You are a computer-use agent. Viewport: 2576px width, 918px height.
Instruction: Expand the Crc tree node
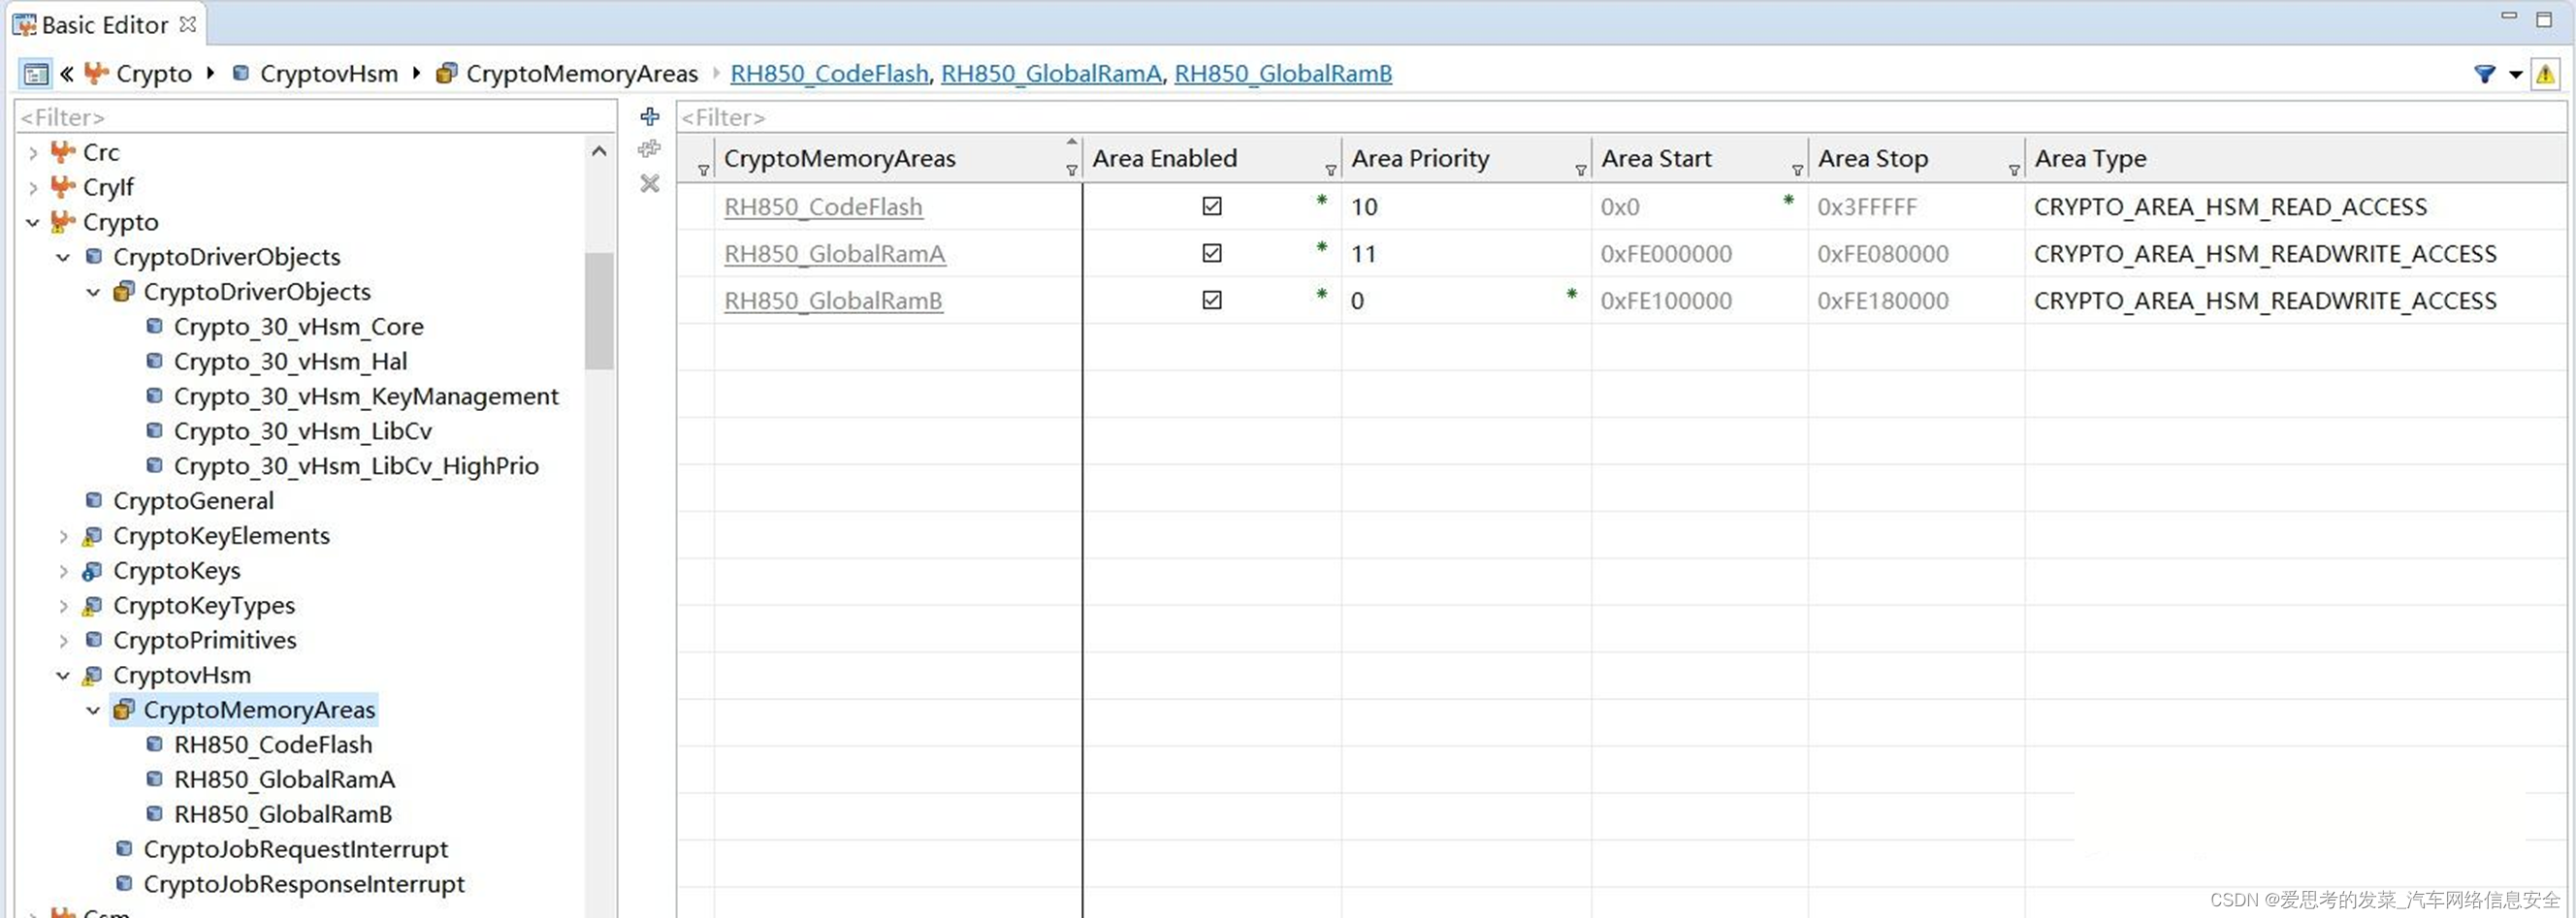coord(33,153)
